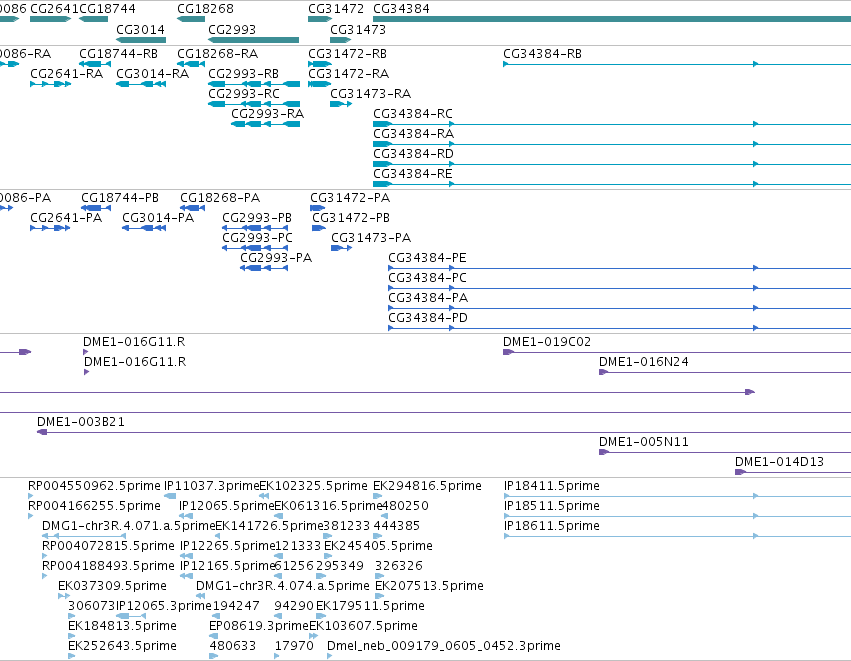Open protein label CG34384-PE
Image resolution: width=851 pixels, height=661 pixels.
click(x=428, y=258)
